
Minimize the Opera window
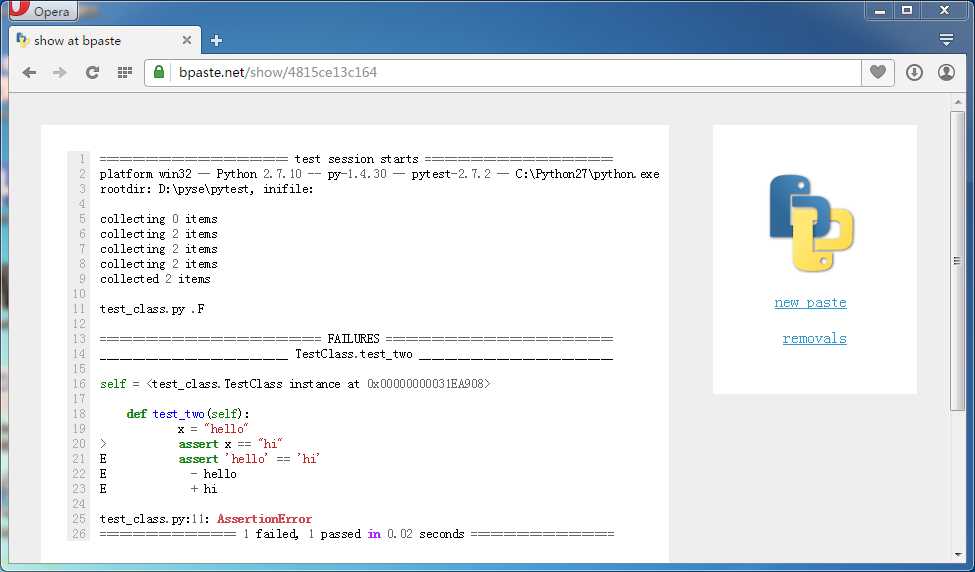[x=879, y=10]
